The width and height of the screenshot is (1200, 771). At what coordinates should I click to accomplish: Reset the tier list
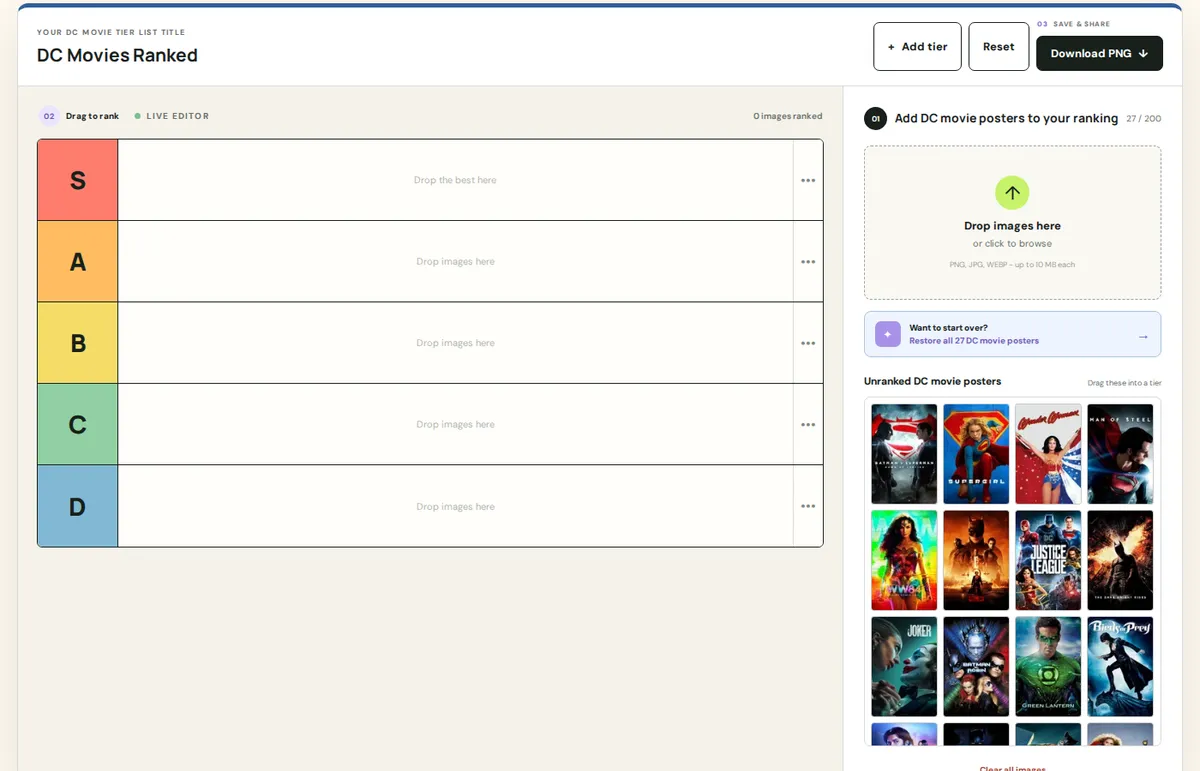coord(998,47)
